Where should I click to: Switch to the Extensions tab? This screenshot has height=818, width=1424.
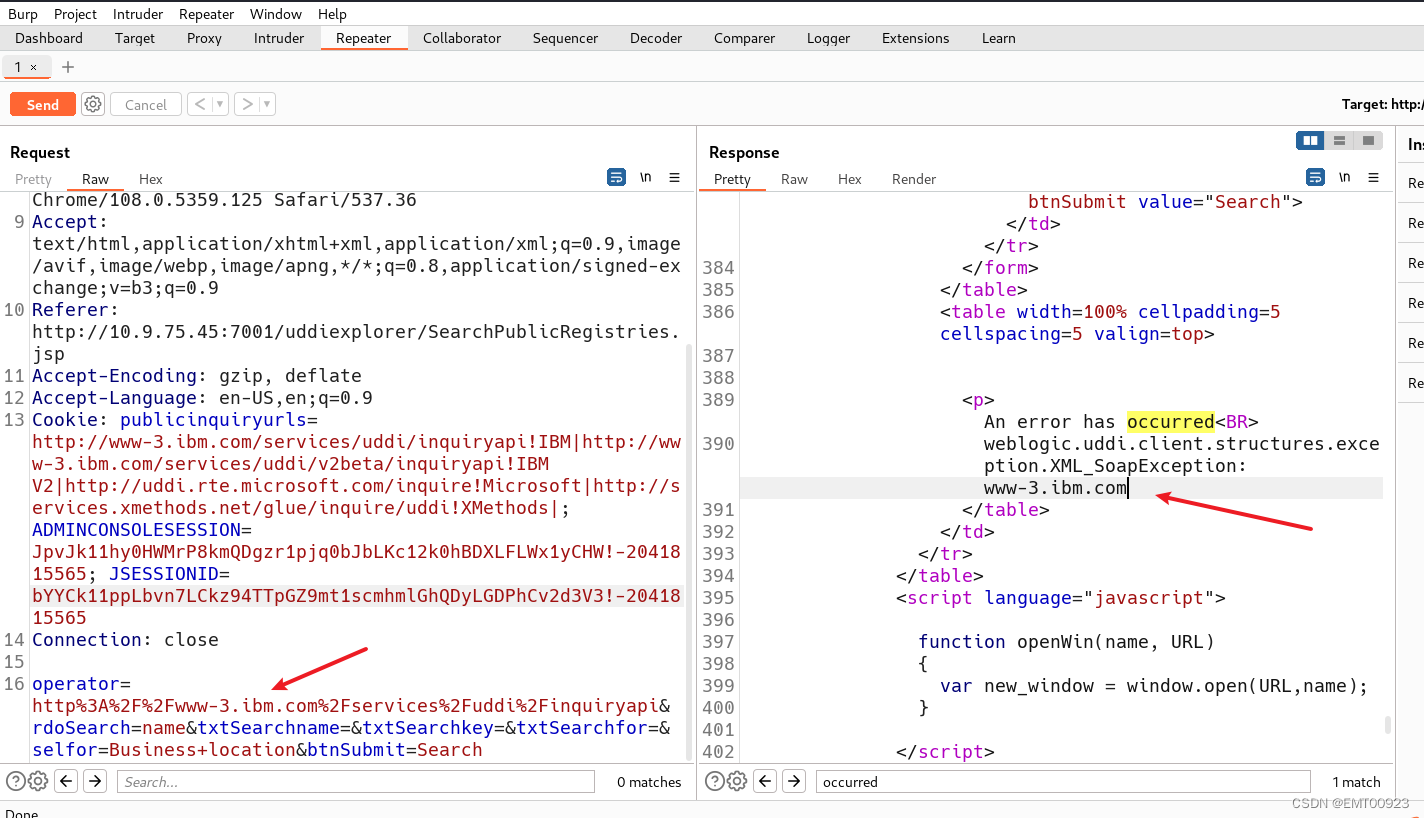[915, 38]
